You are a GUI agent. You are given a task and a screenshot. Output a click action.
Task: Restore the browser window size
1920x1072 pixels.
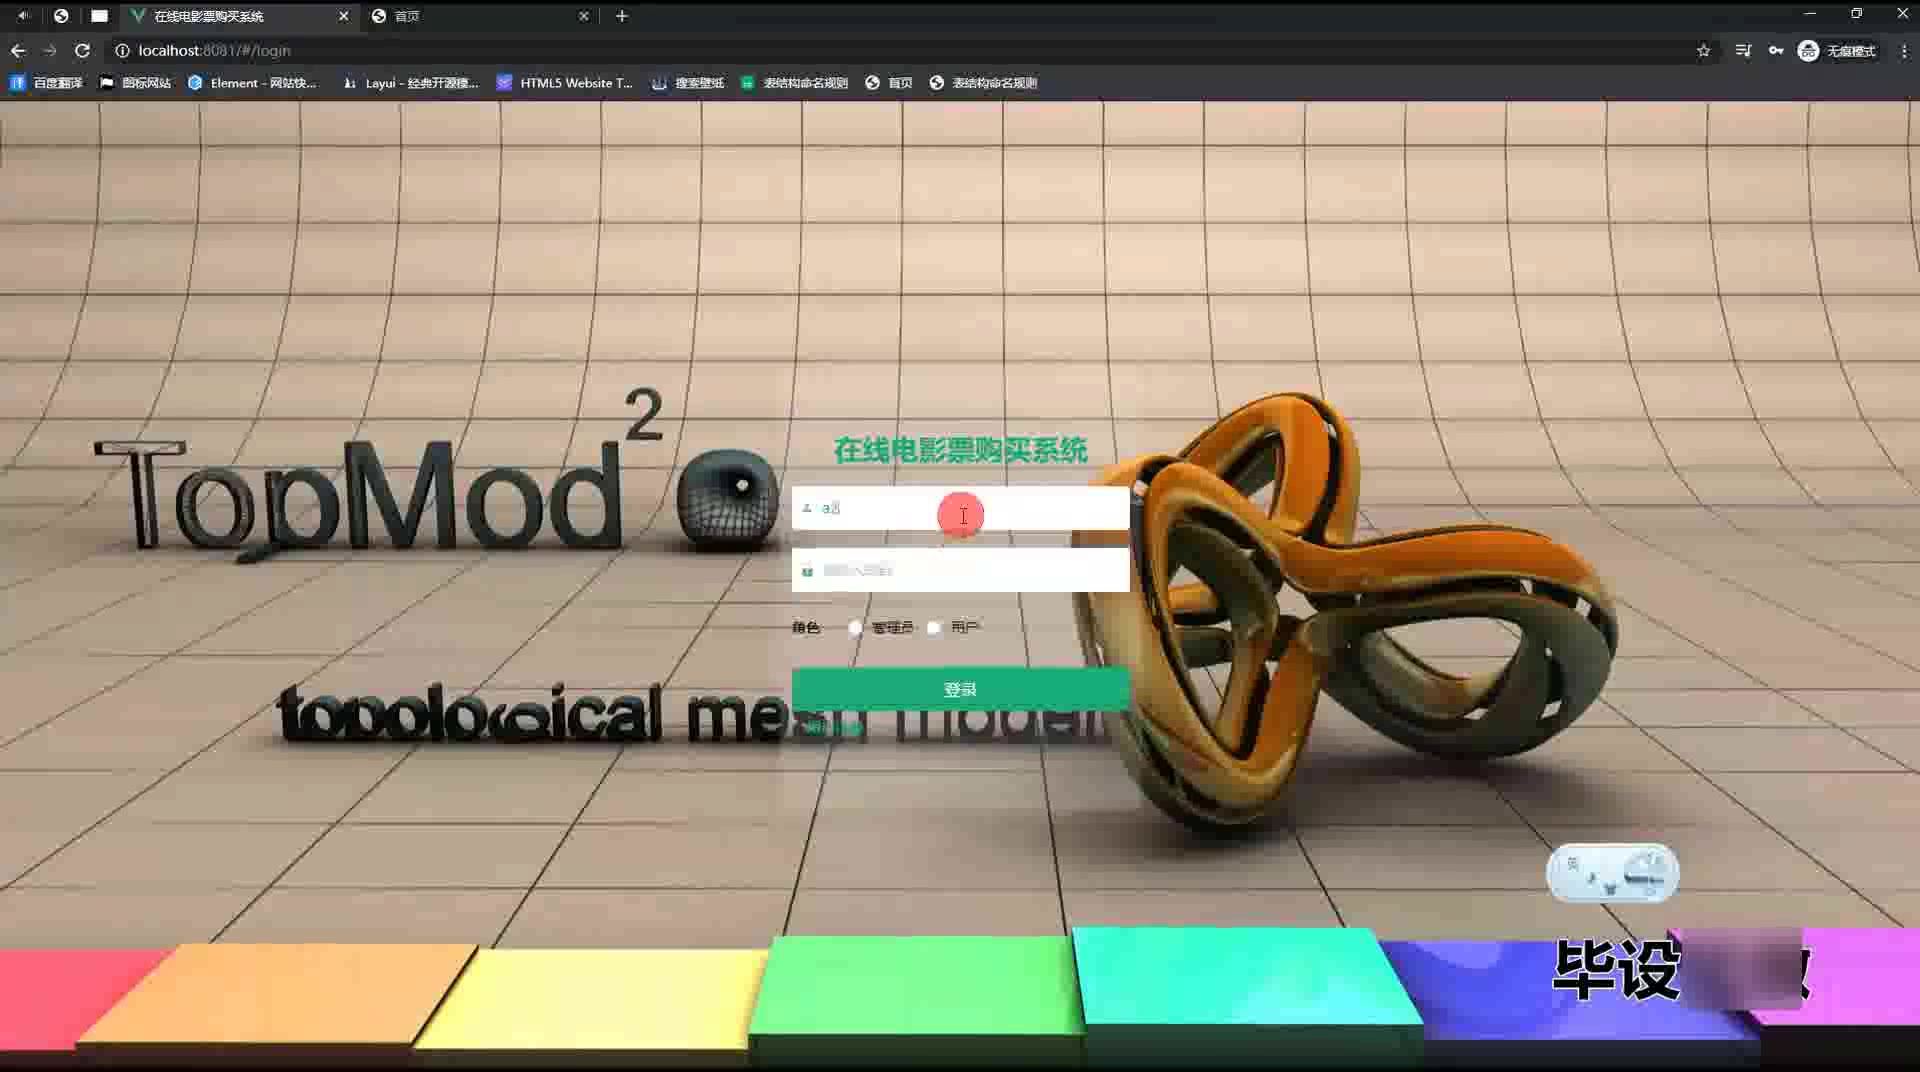pos(1856,14)
